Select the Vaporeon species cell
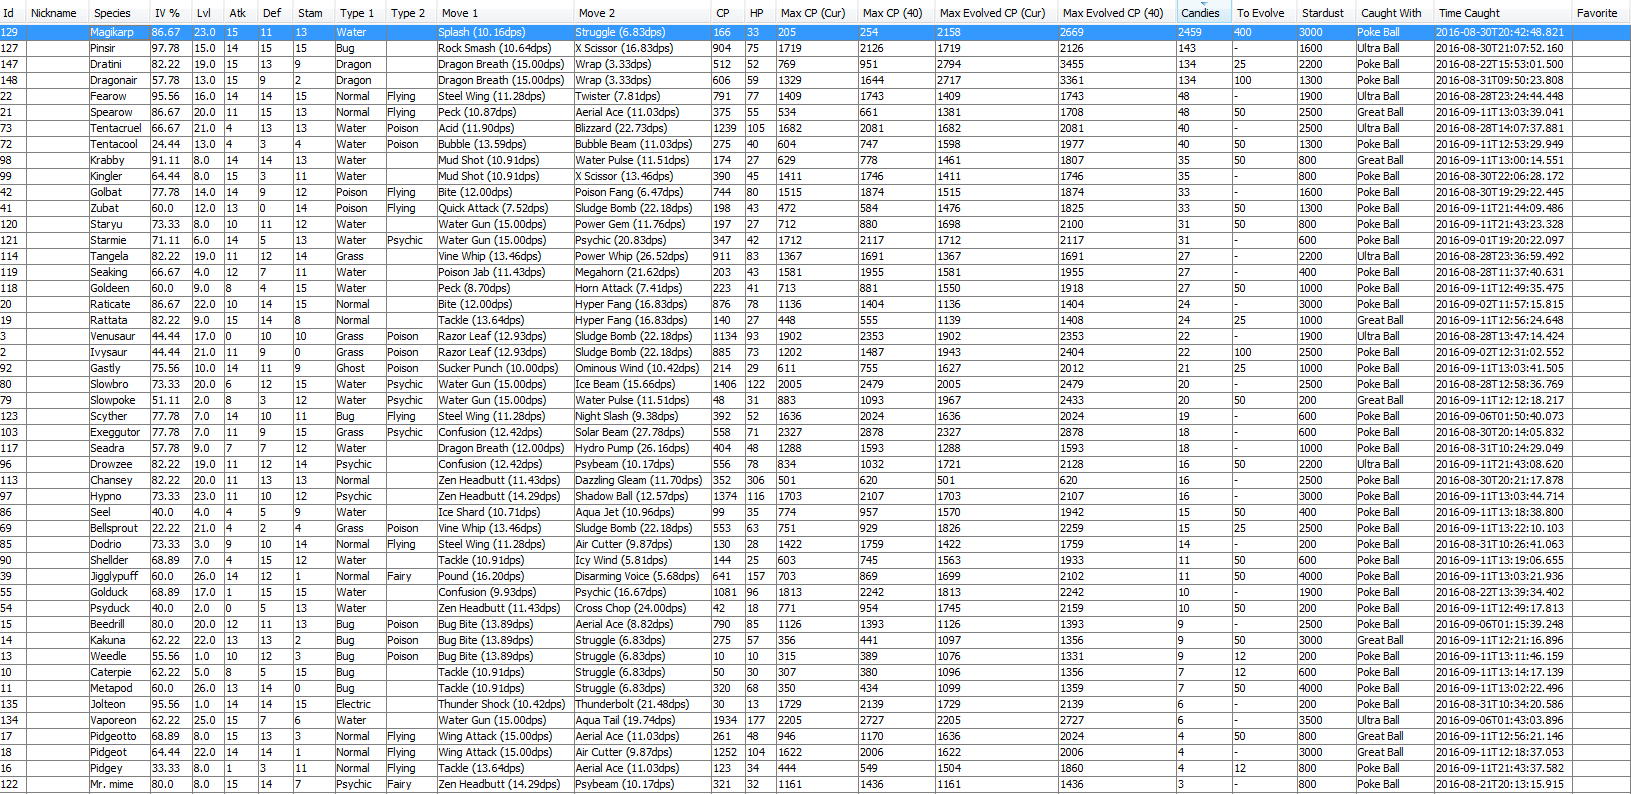This screenshot has width=1631, height=794. (118, 720)
